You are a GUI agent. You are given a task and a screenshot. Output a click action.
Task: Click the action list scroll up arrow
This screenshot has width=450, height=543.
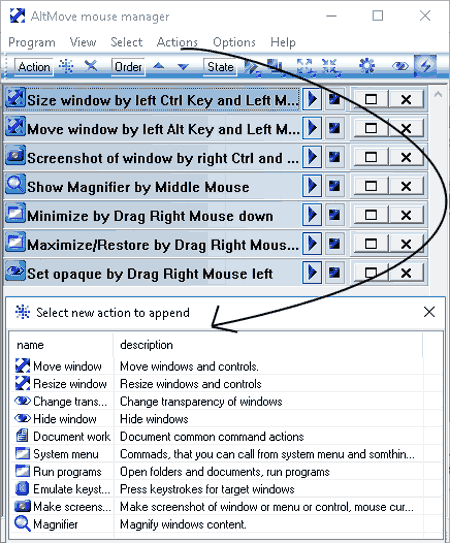[x=438, y=94]
